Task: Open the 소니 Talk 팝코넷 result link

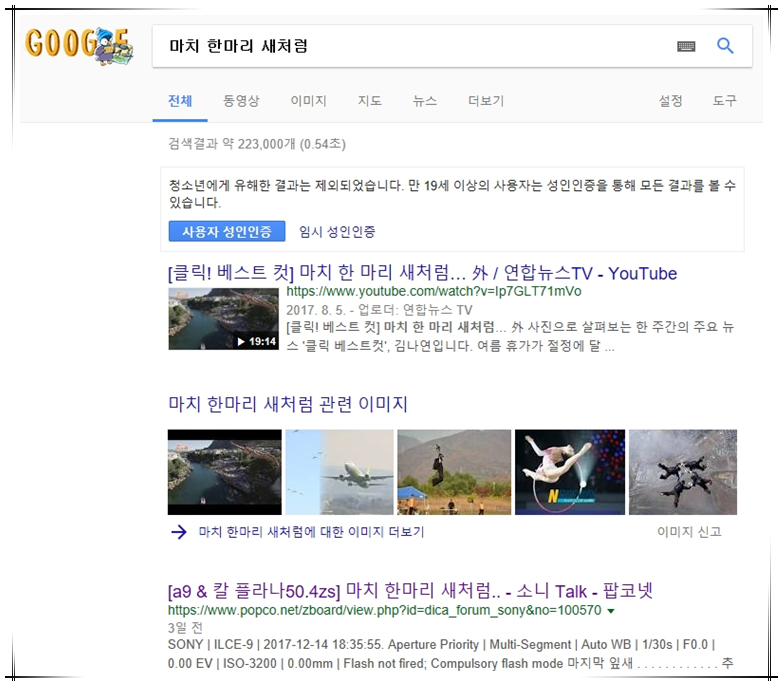Action: (410, 591)
